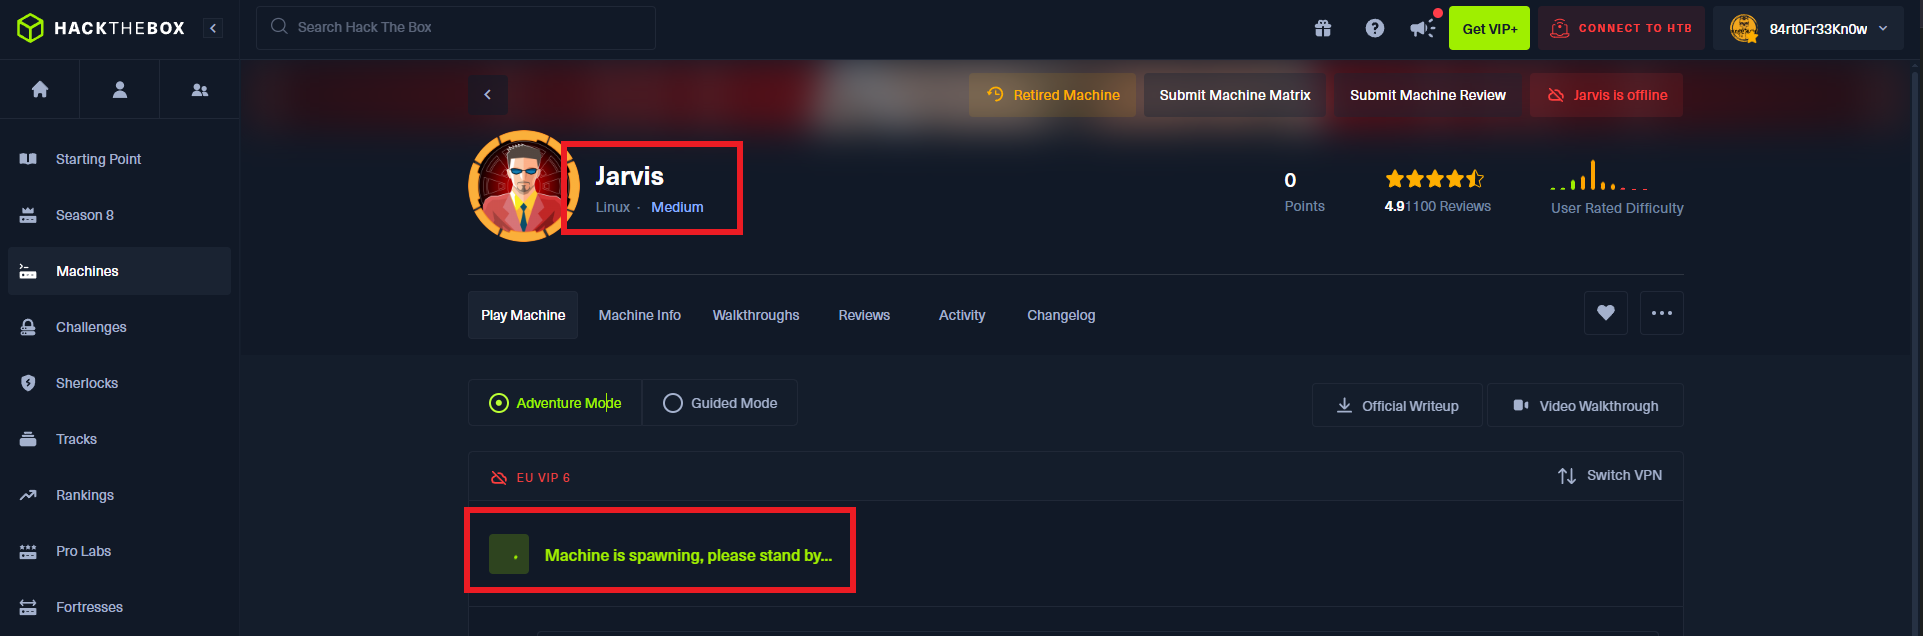Click the Tracks sidebar icon
This screenshot has height=636, width=1923.
(x=28, y=439)
